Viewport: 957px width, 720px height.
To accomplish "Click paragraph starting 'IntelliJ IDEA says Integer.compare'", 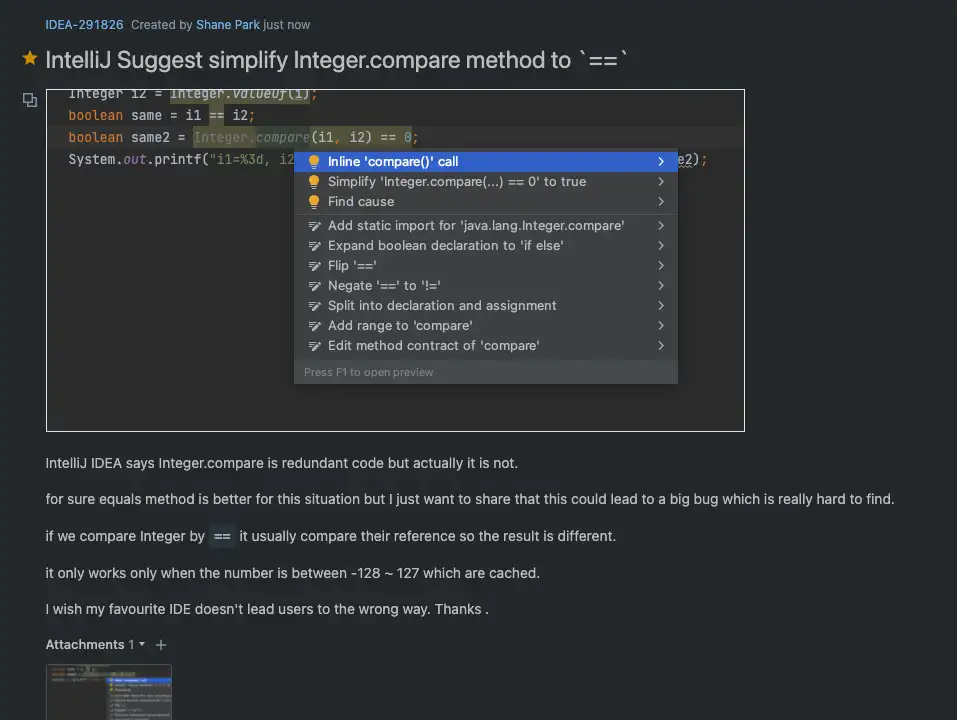I will [281, 463].
